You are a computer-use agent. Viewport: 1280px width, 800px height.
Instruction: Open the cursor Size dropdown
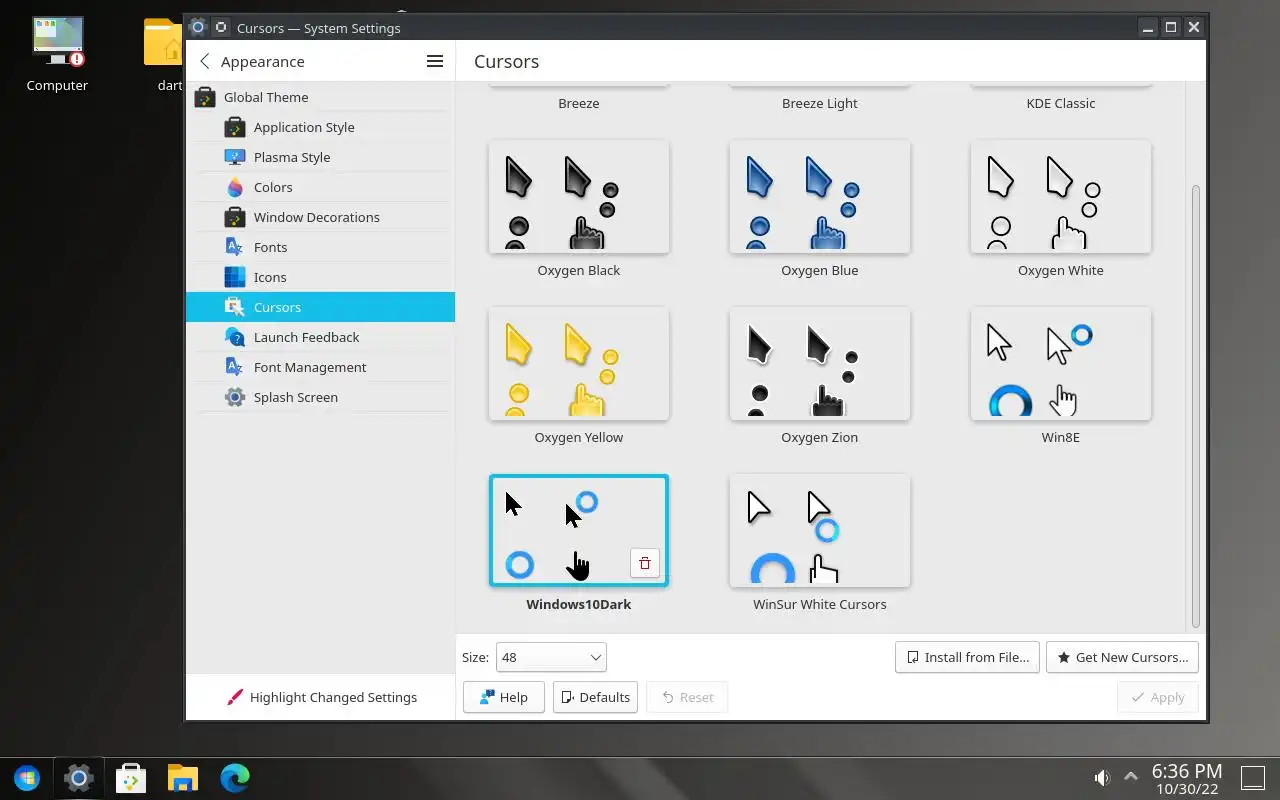[x=551, y=657]
